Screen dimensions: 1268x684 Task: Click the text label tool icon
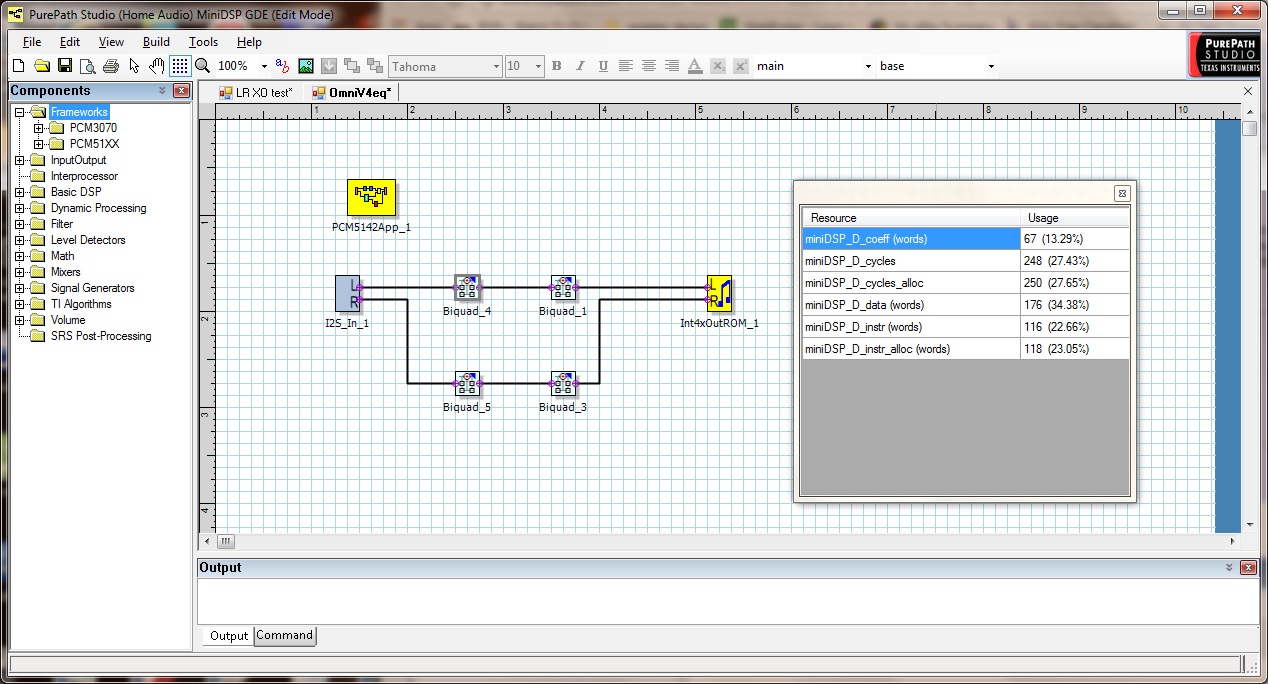pyautogui.click(x=282, y=66)
